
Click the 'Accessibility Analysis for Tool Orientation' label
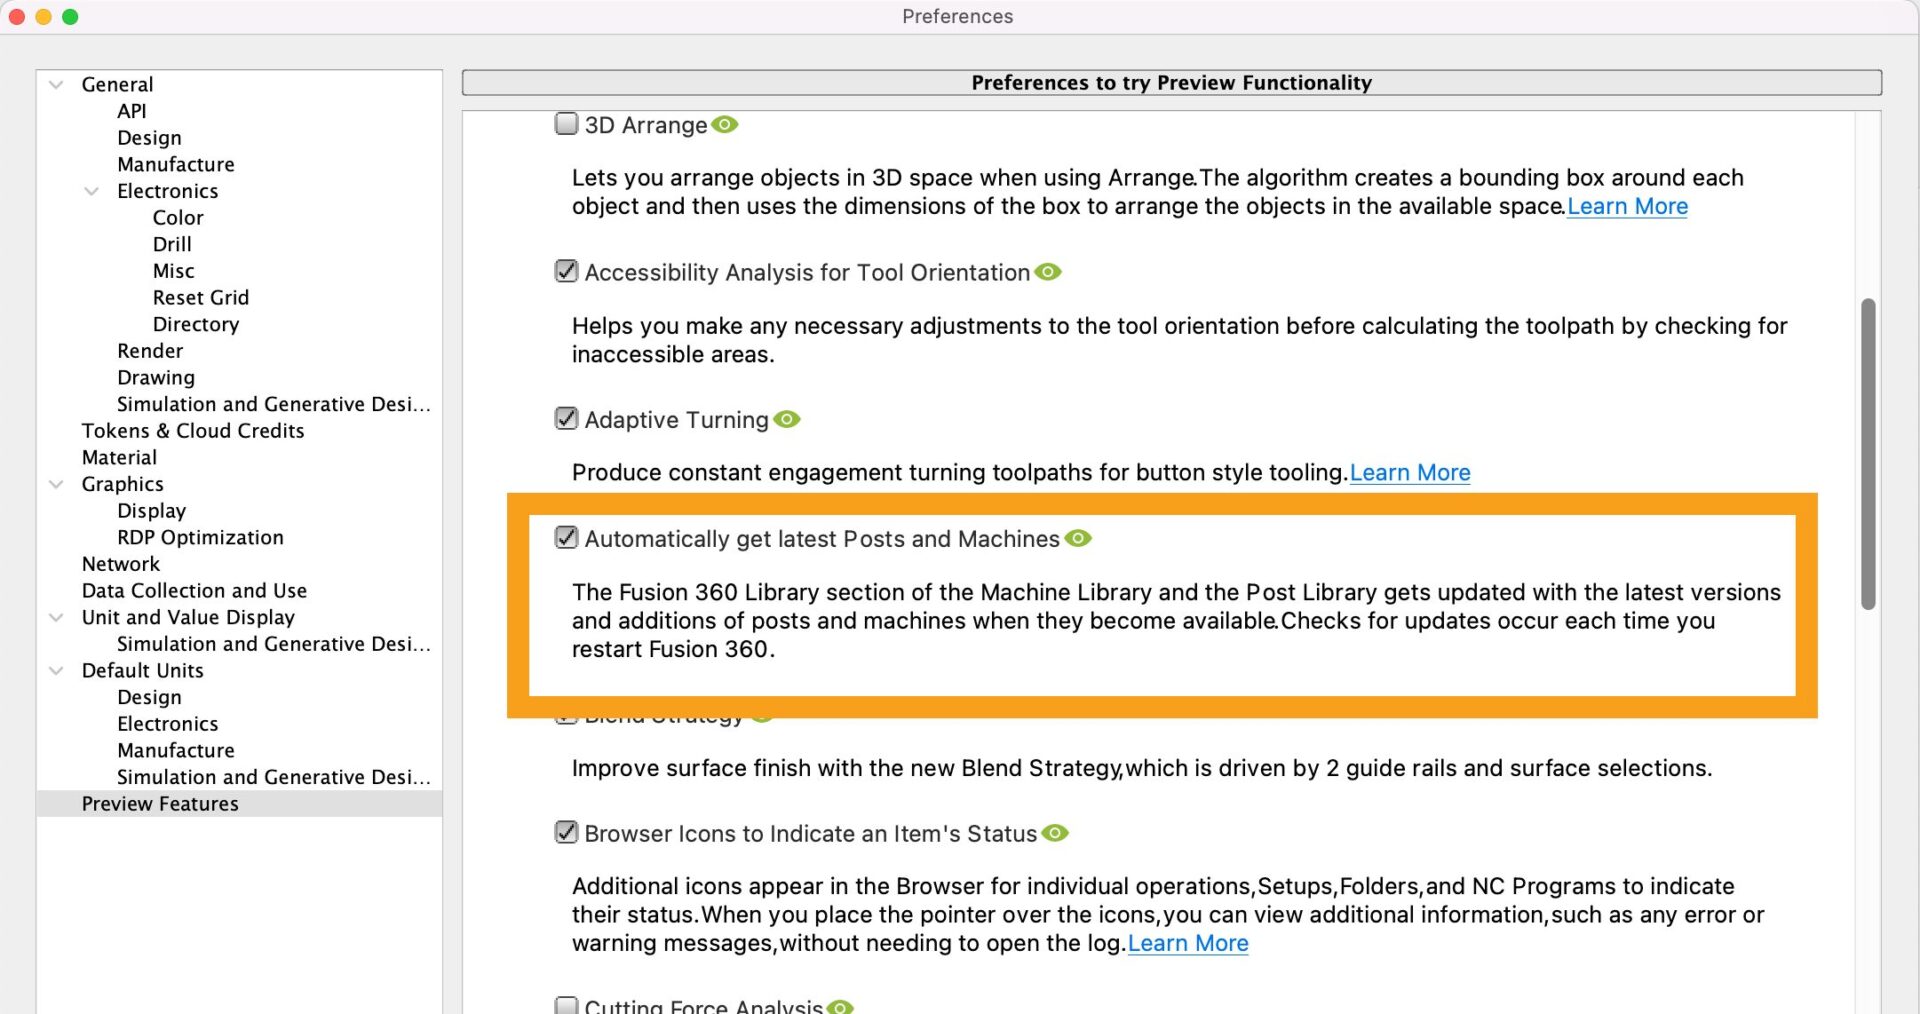(807, 272)
